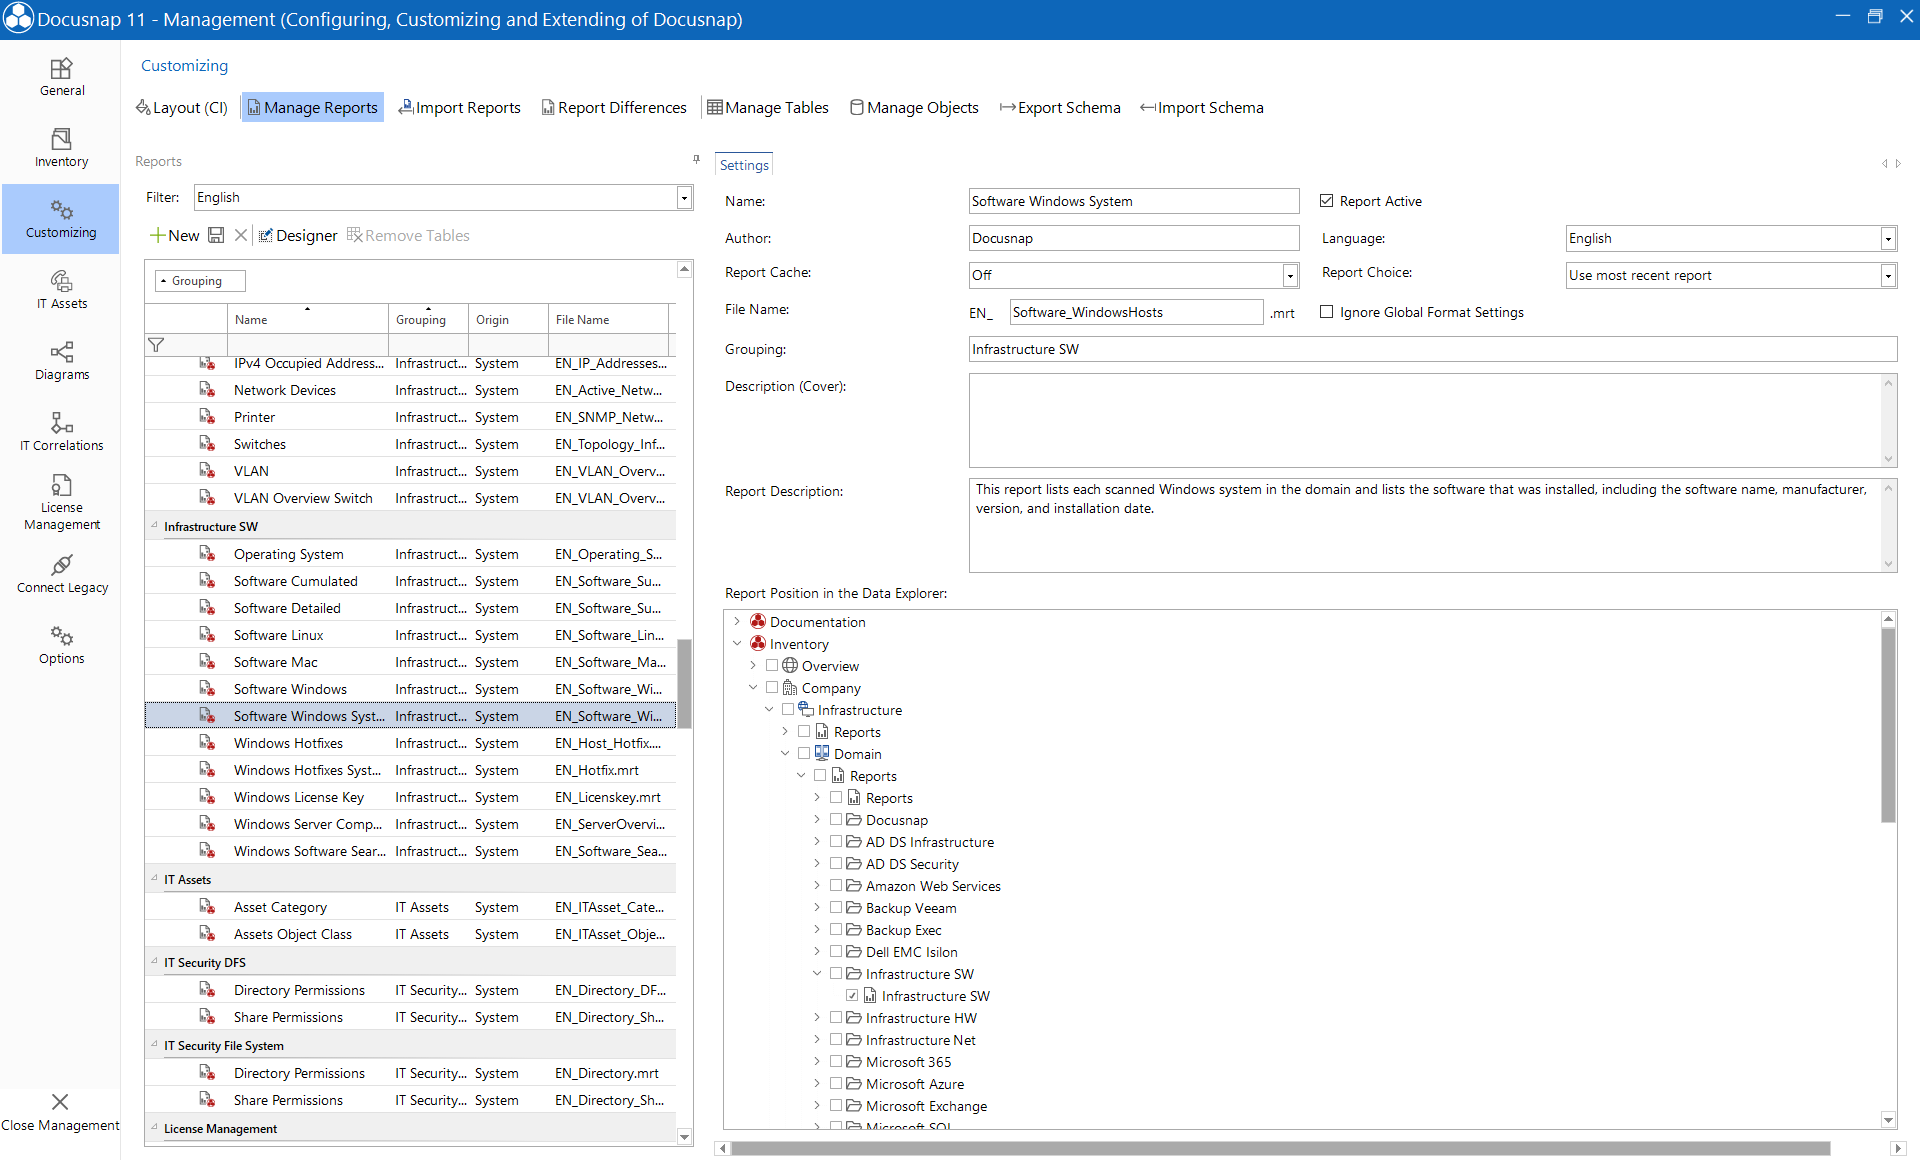This screenshot has height=1160, width=1920.
Task: Open the Customizing section in the sidebar
Action: pyautogui.click(x=61, y=218)
